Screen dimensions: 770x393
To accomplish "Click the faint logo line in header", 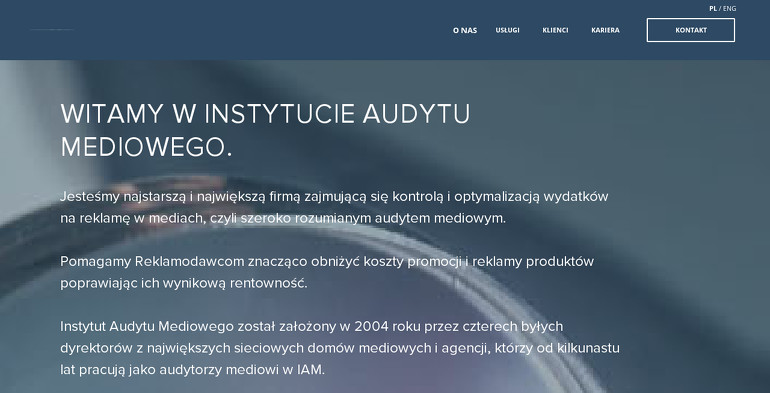I will [52, 29].
